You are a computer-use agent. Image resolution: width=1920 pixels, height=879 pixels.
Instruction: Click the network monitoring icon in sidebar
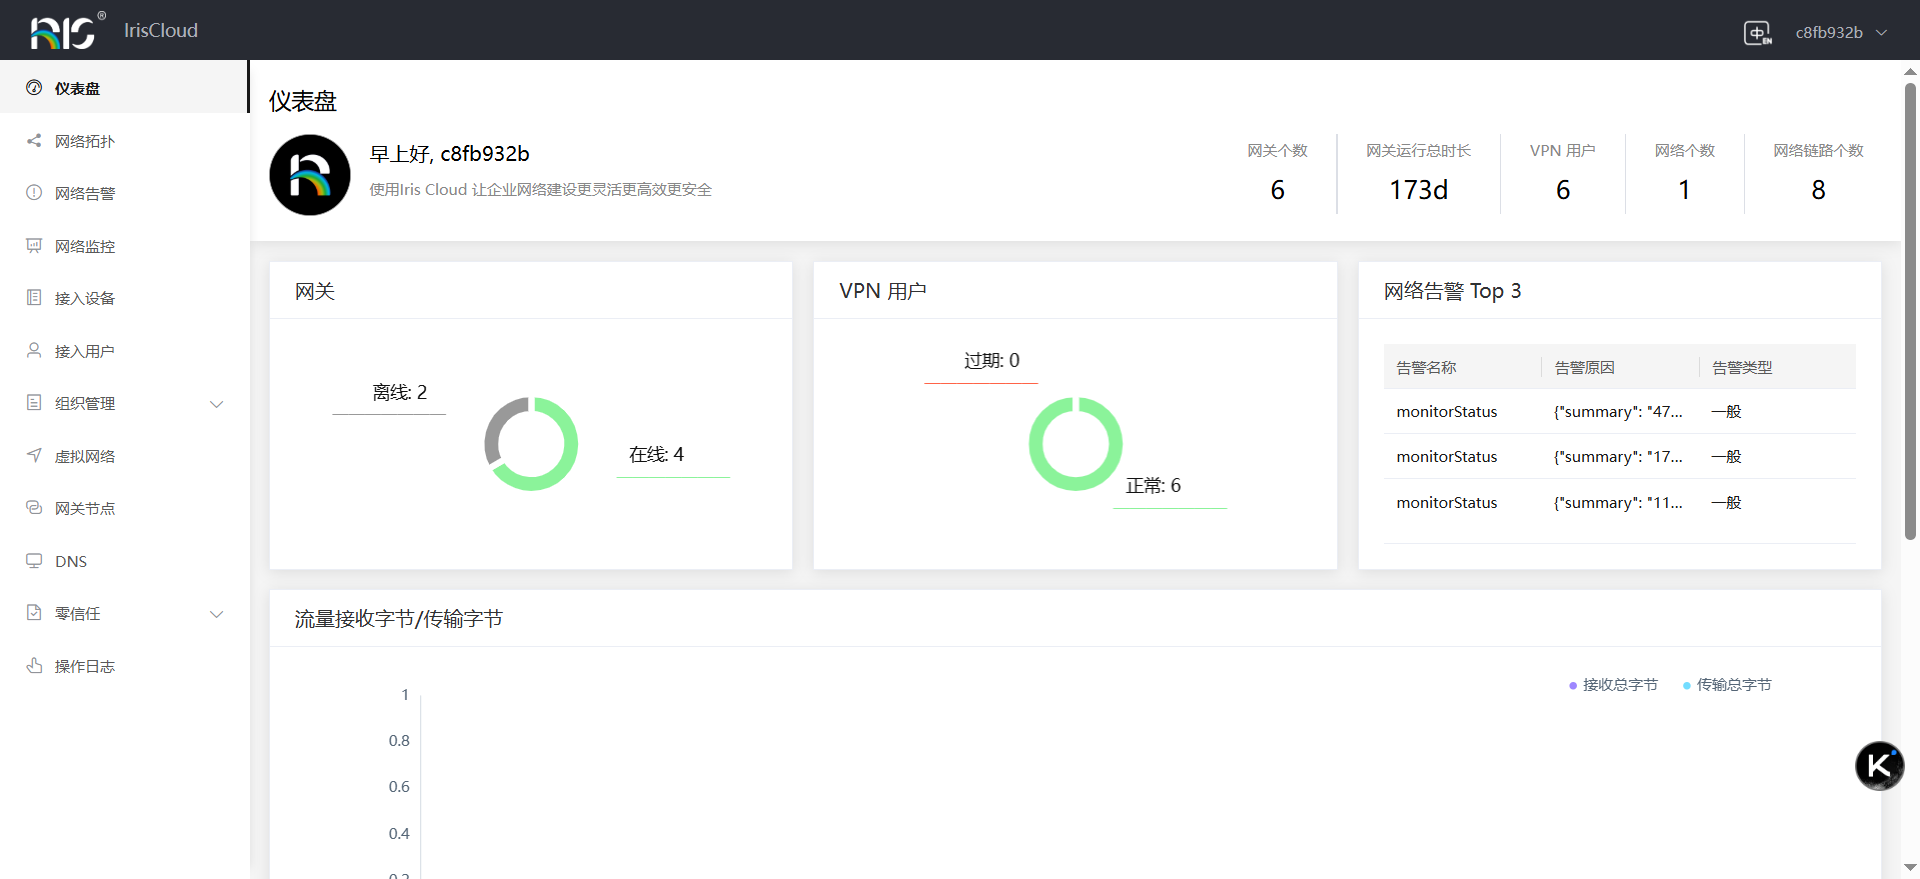(x=34, y=246)
